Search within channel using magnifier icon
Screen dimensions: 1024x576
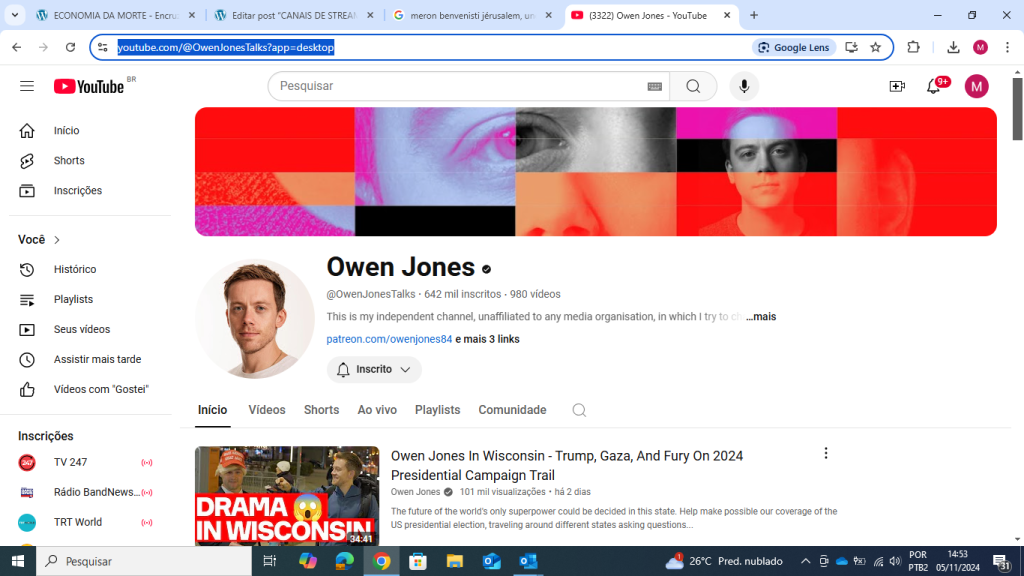pos(579,410)
